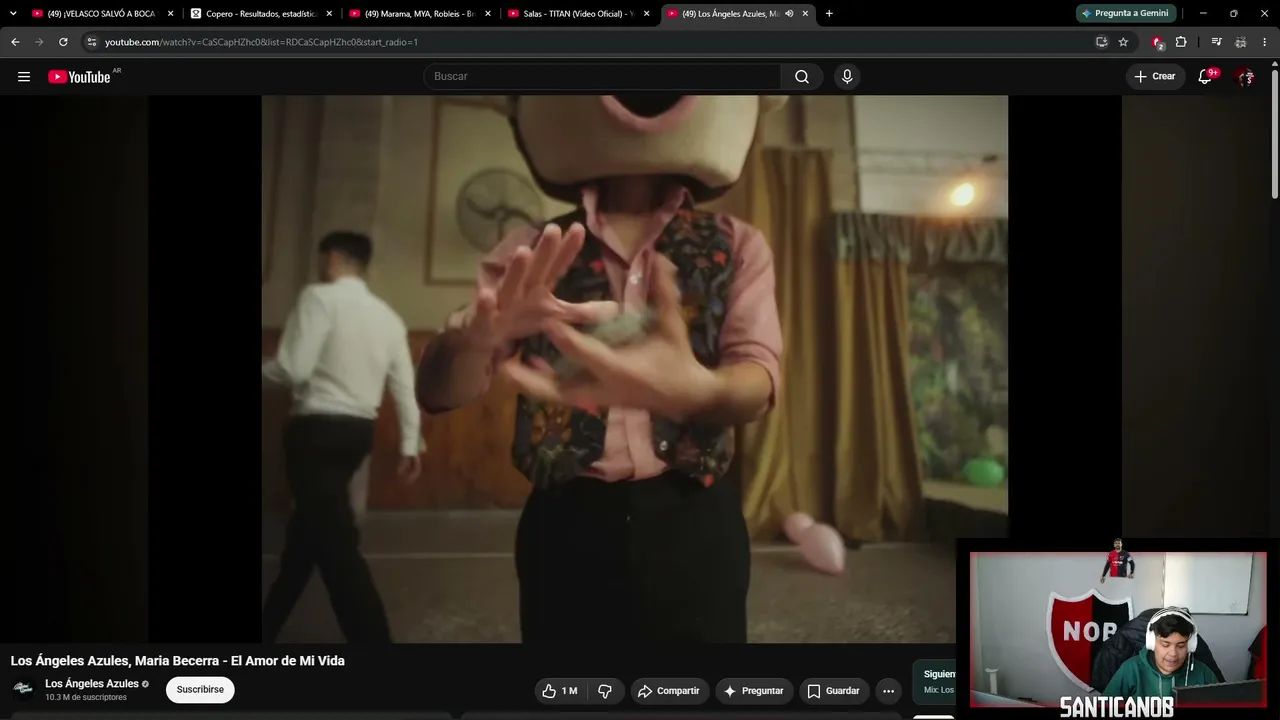
Task: Mute the Los Ángeles Azules tab audio
Action: click(x=789, y=14)
